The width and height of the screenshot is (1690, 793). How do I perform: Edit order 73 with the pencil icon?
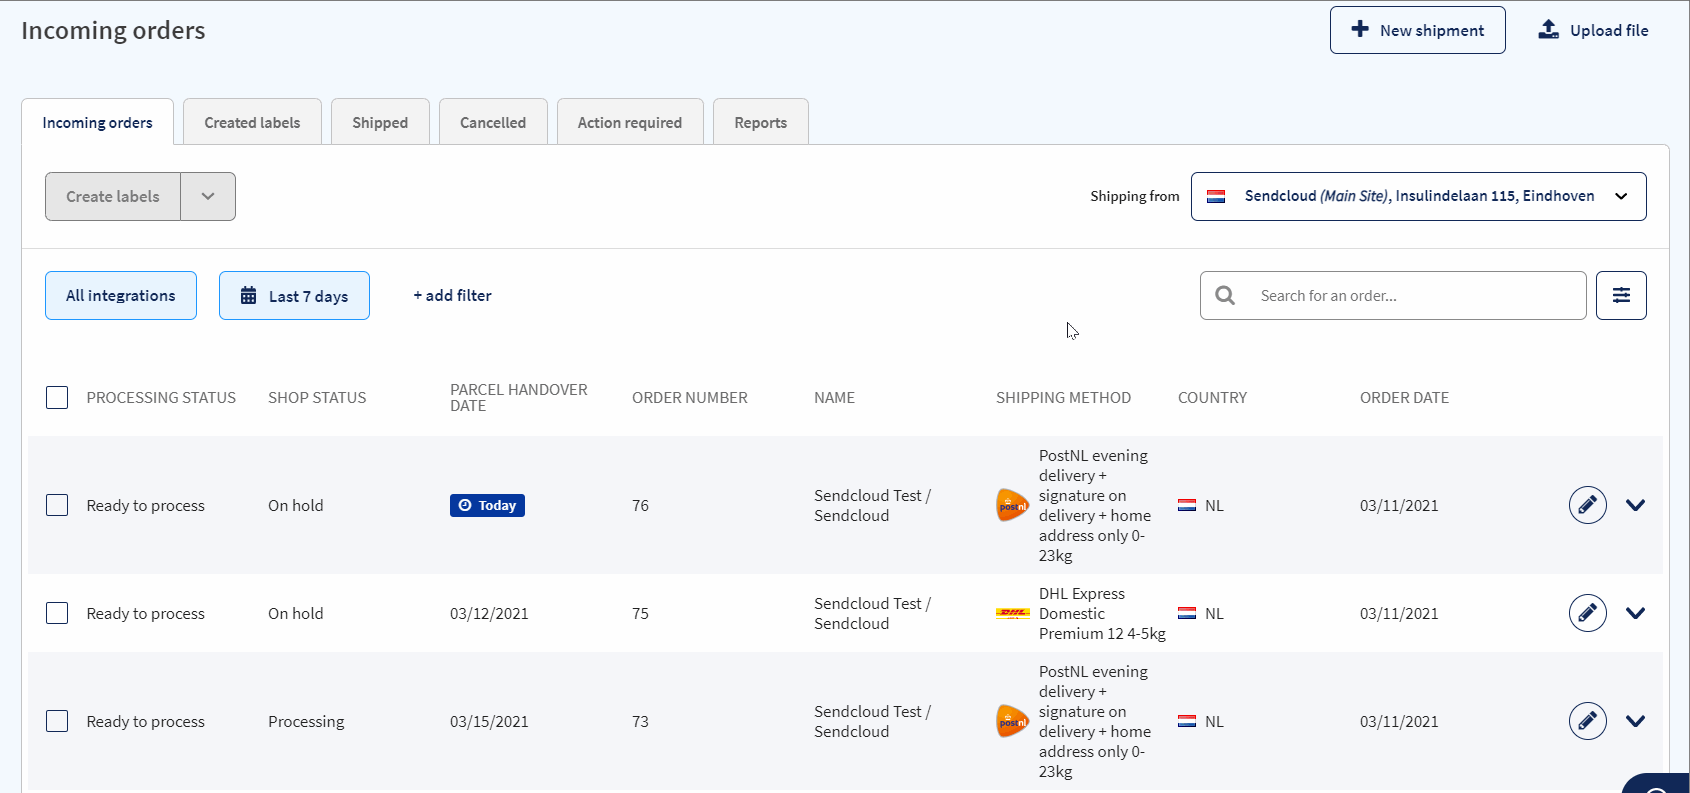(1588, 721)
